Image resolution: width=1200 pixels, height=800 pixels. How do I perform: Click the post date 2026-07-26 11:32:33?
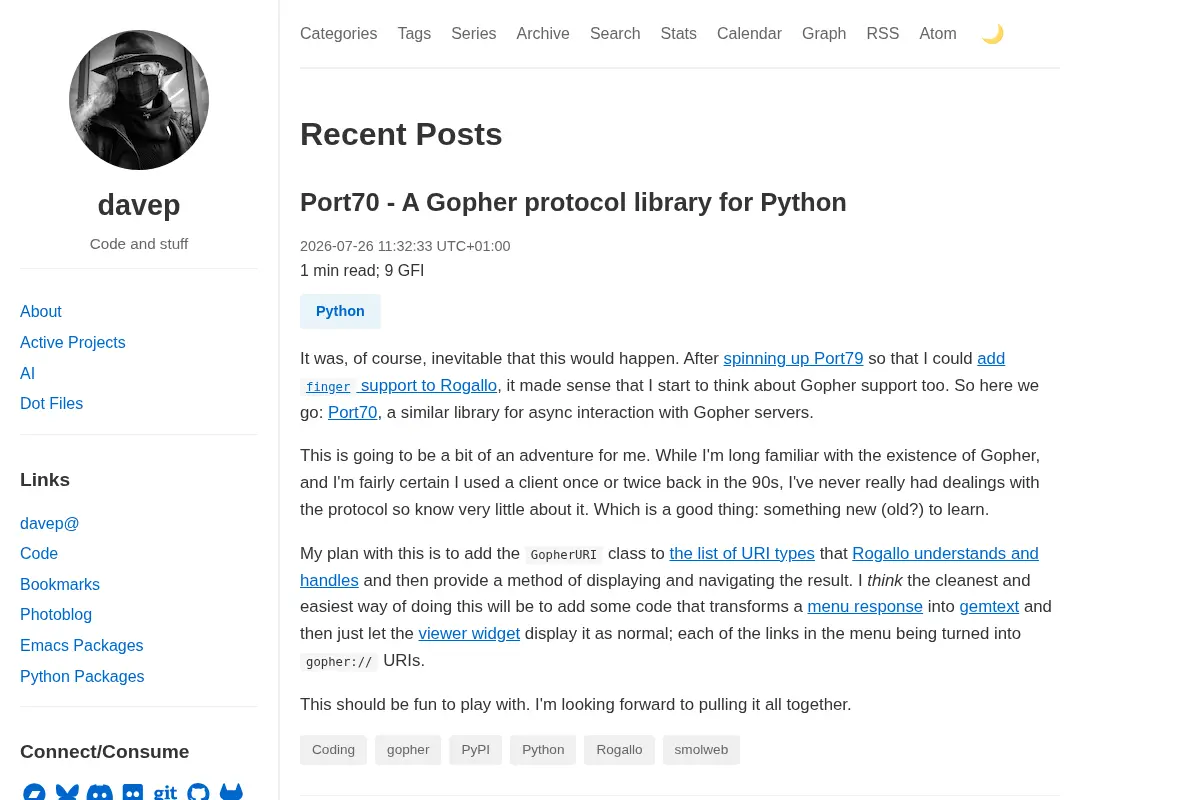(405, 246)
